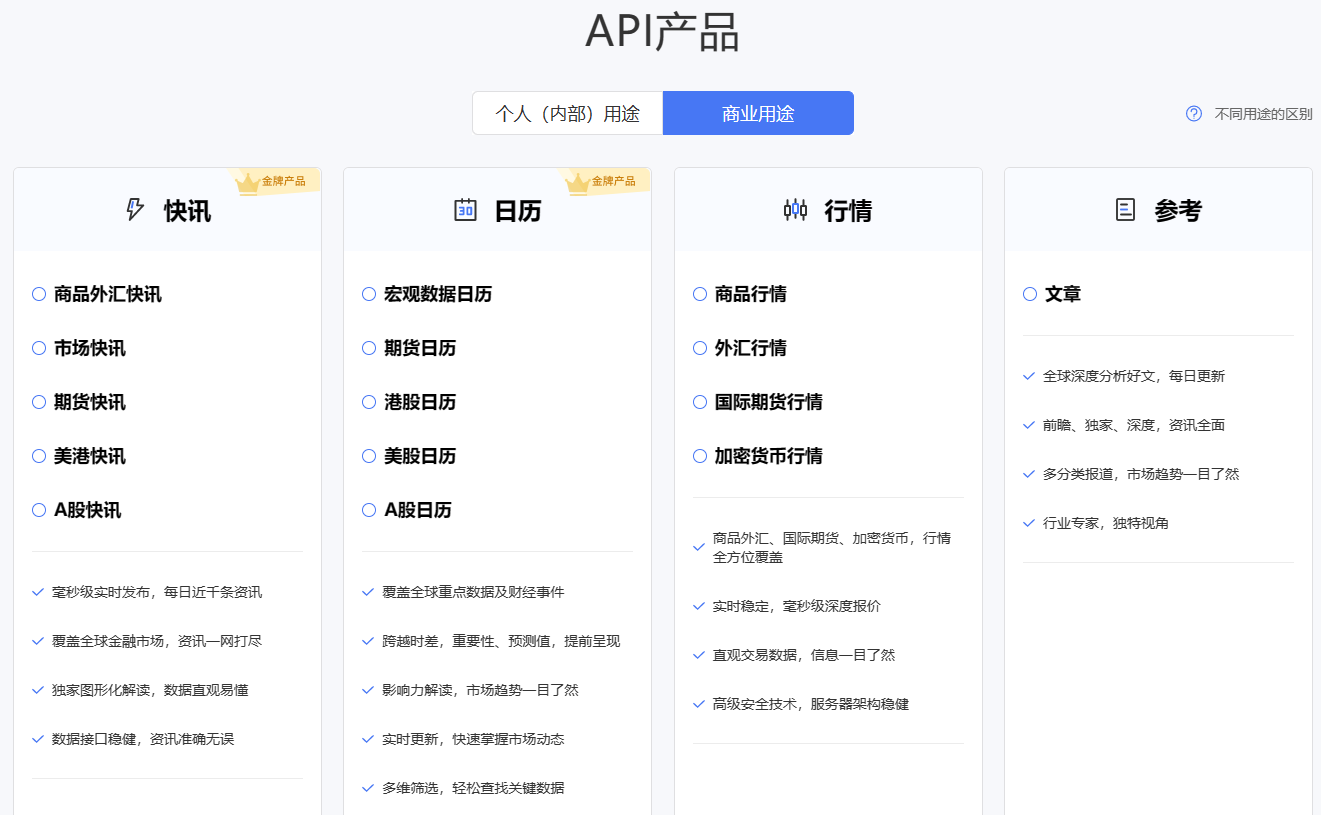Click the 快讯 card heading
1321x815 pixels.
(x=188, y=211)
